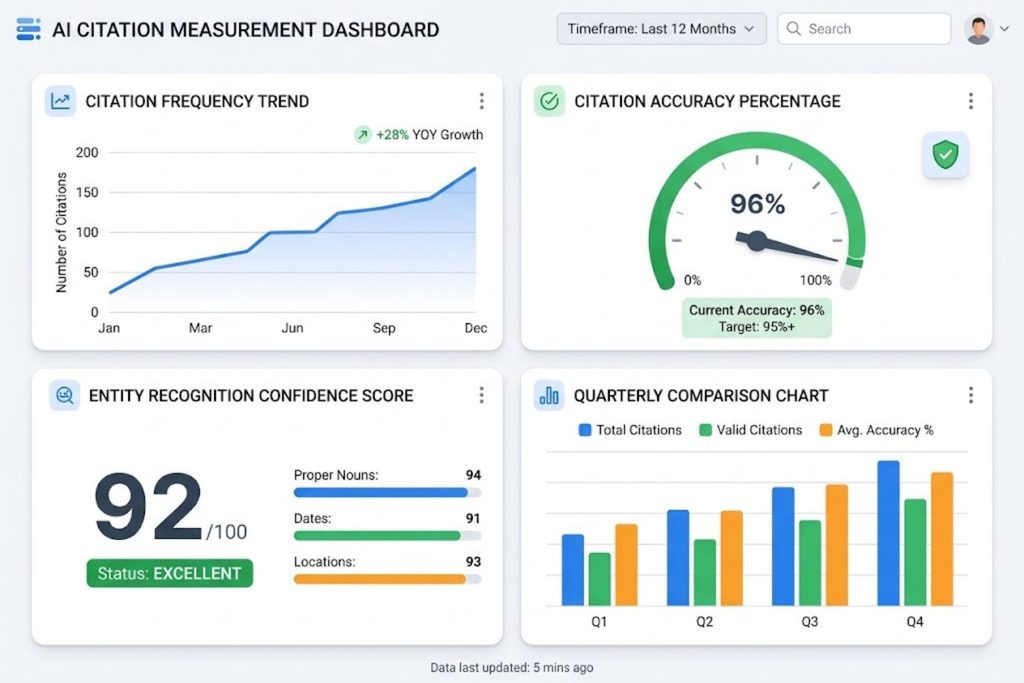Toggle the Total Citations legend item
1024x683 pixels.
click(630, 430)
